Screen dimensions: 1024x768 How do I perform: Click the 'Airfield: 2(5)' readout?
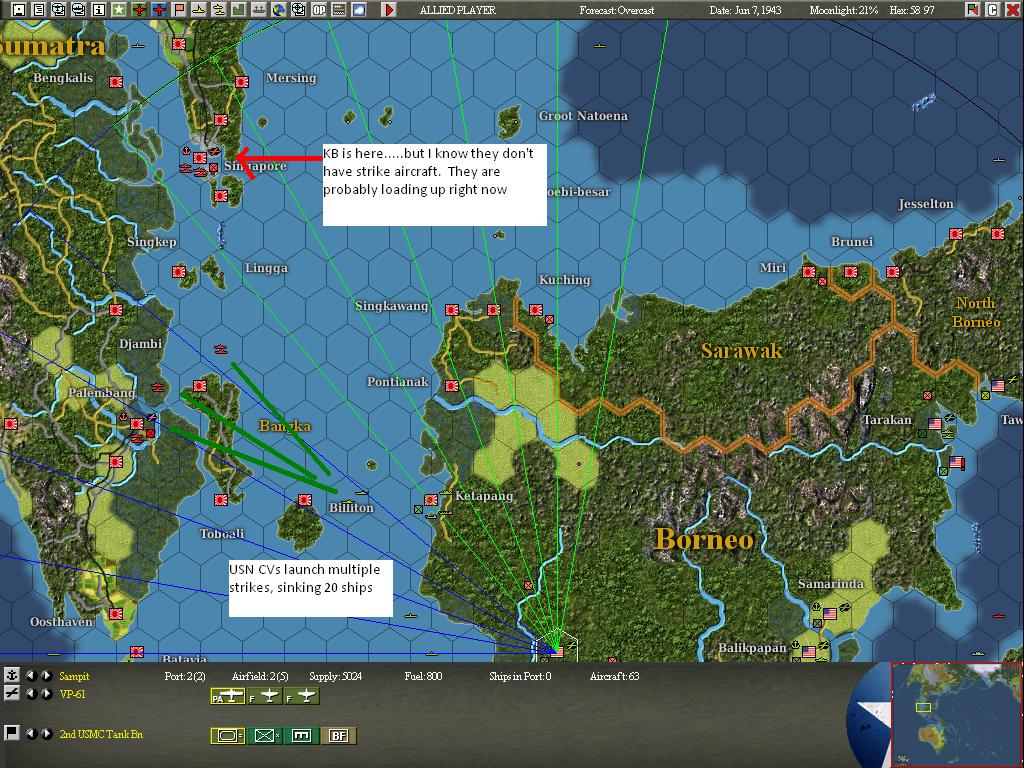260,676
